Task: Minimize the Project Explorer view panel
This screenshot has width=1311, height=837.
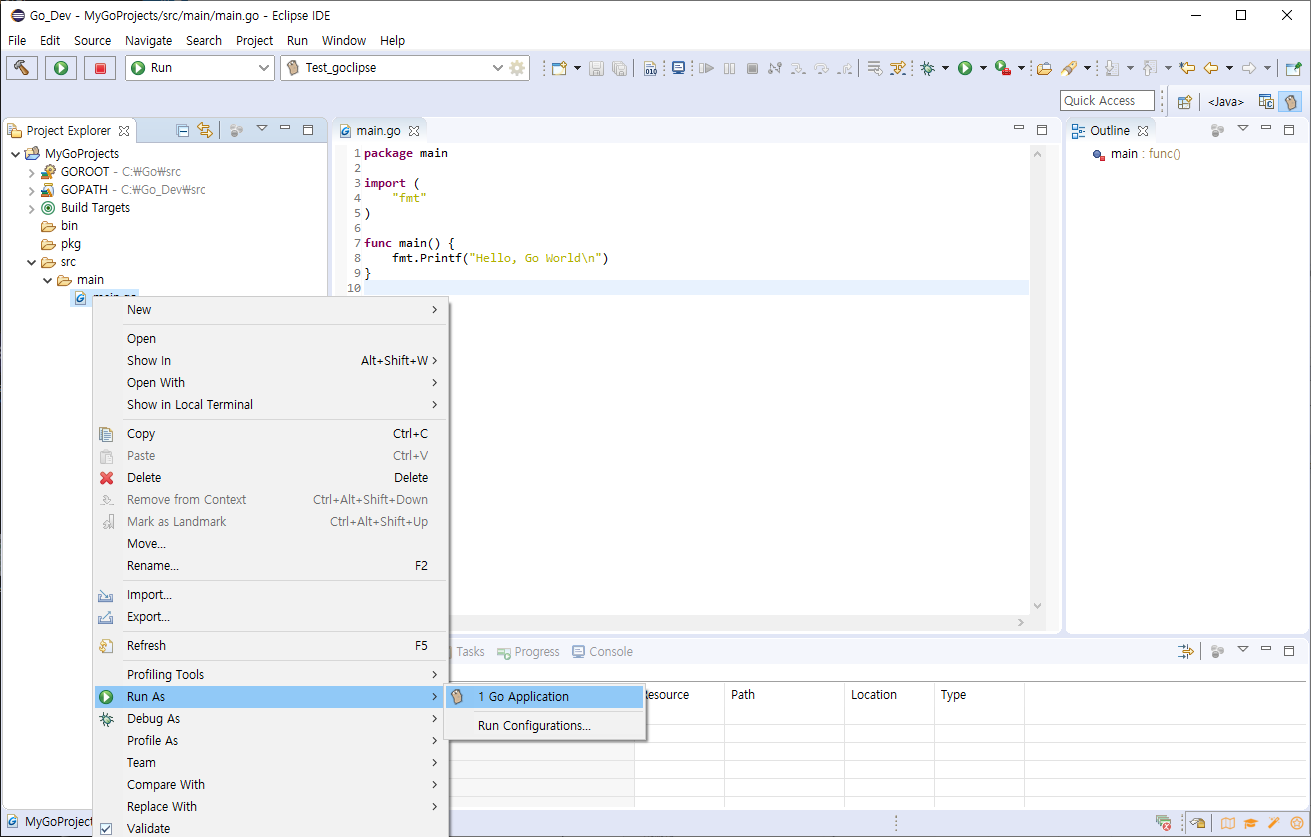Action: pos(285,130)
